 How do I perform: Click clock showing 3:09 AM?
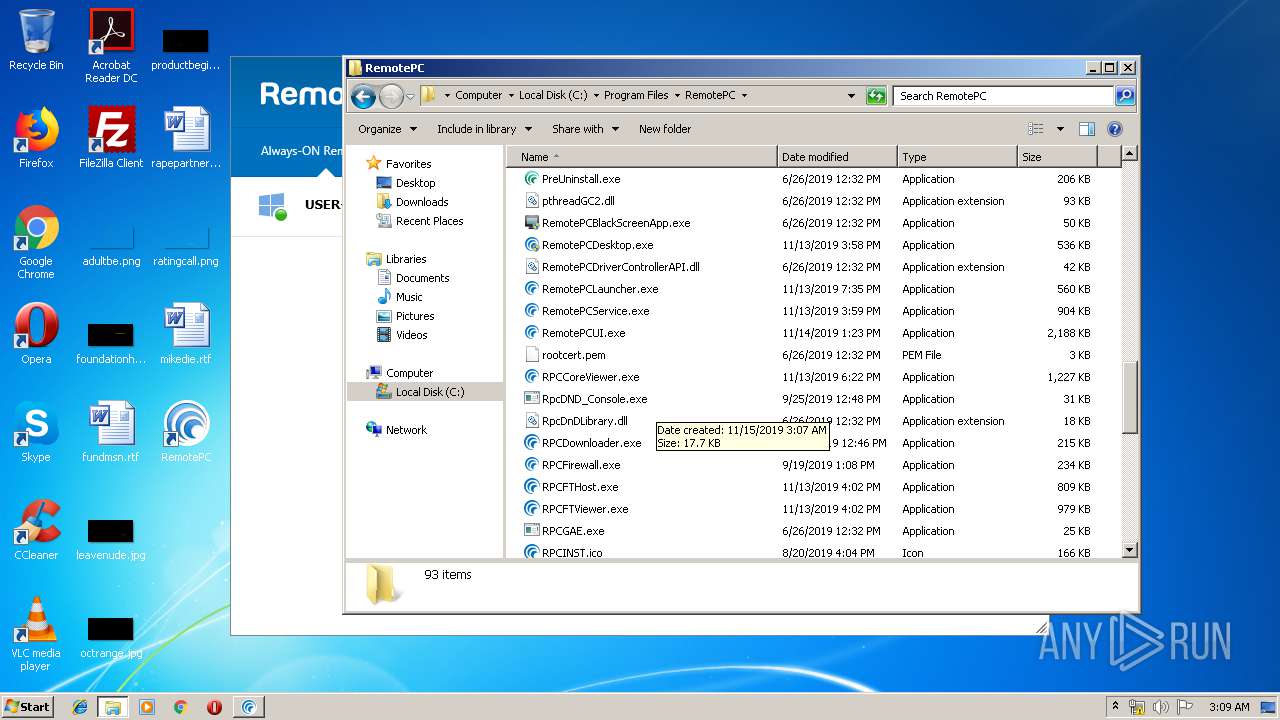(1229, 707)
